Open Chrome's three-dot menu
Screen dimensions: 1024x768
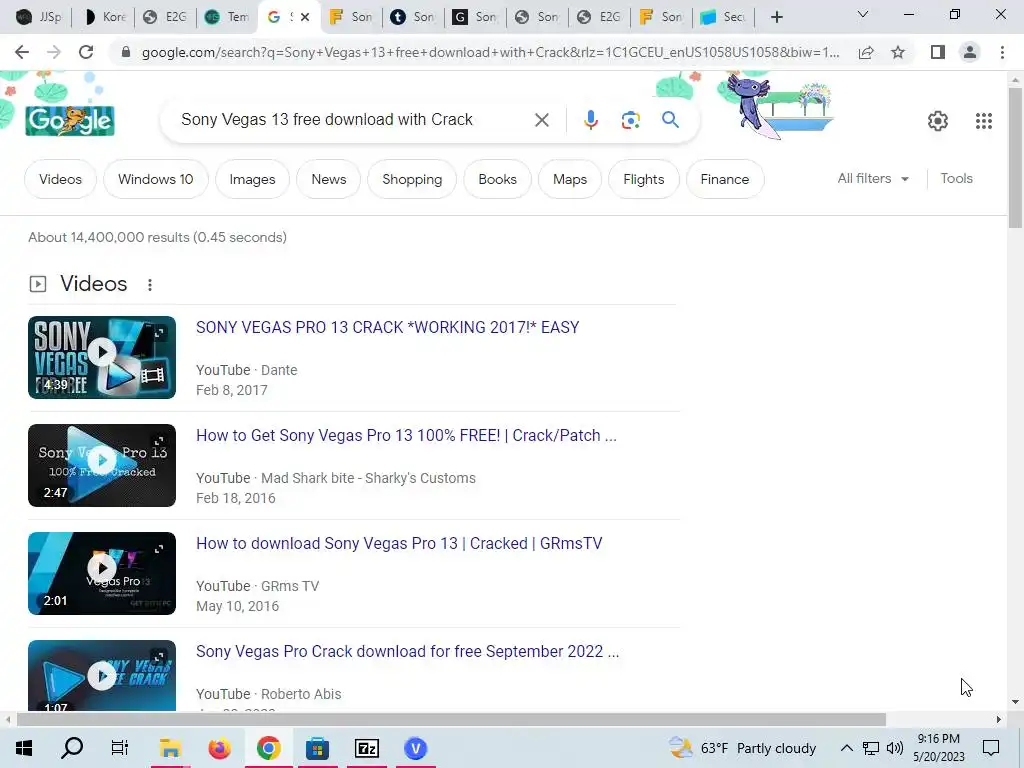1002,52
